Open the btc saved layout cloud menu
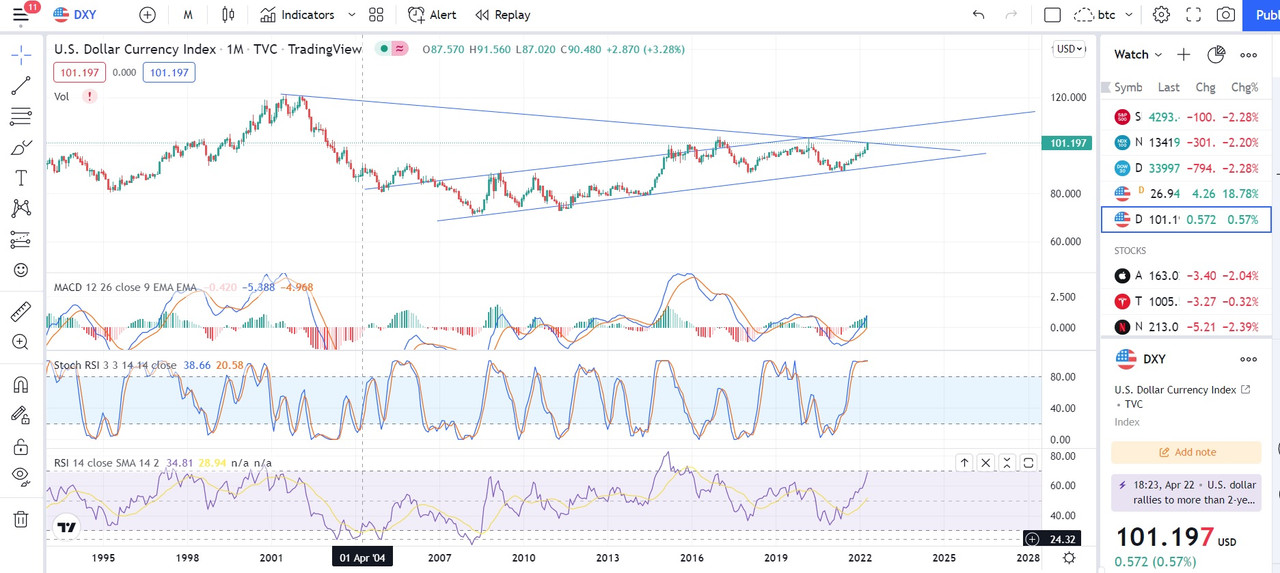This screenshot has height=573, width=1280. tap(1095, 15)
